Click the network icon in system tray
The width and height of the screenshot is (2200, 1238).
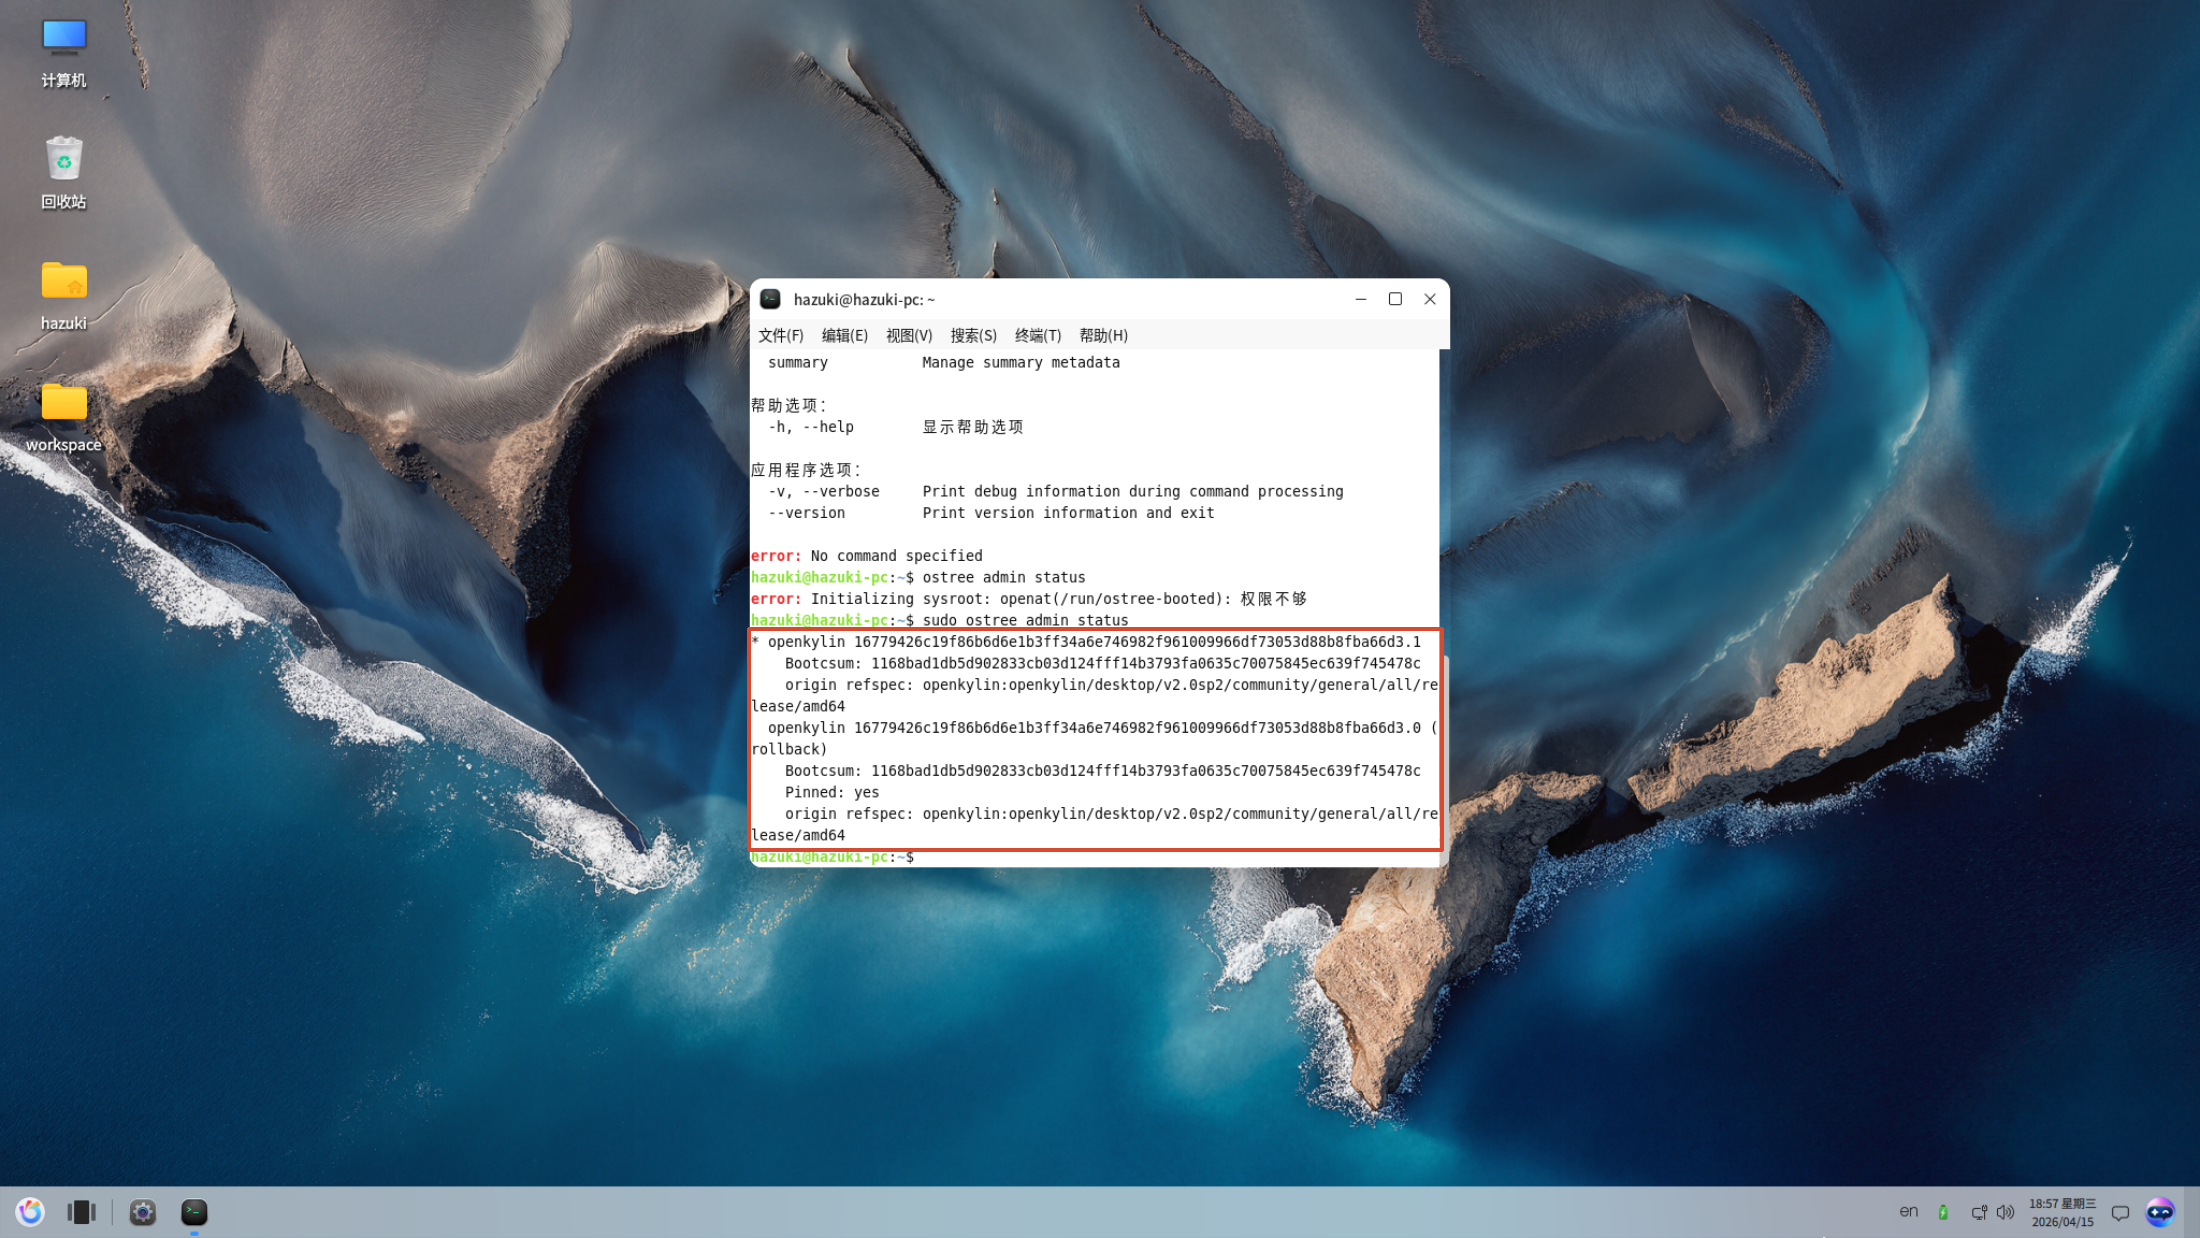[x=1978, y=1212]
